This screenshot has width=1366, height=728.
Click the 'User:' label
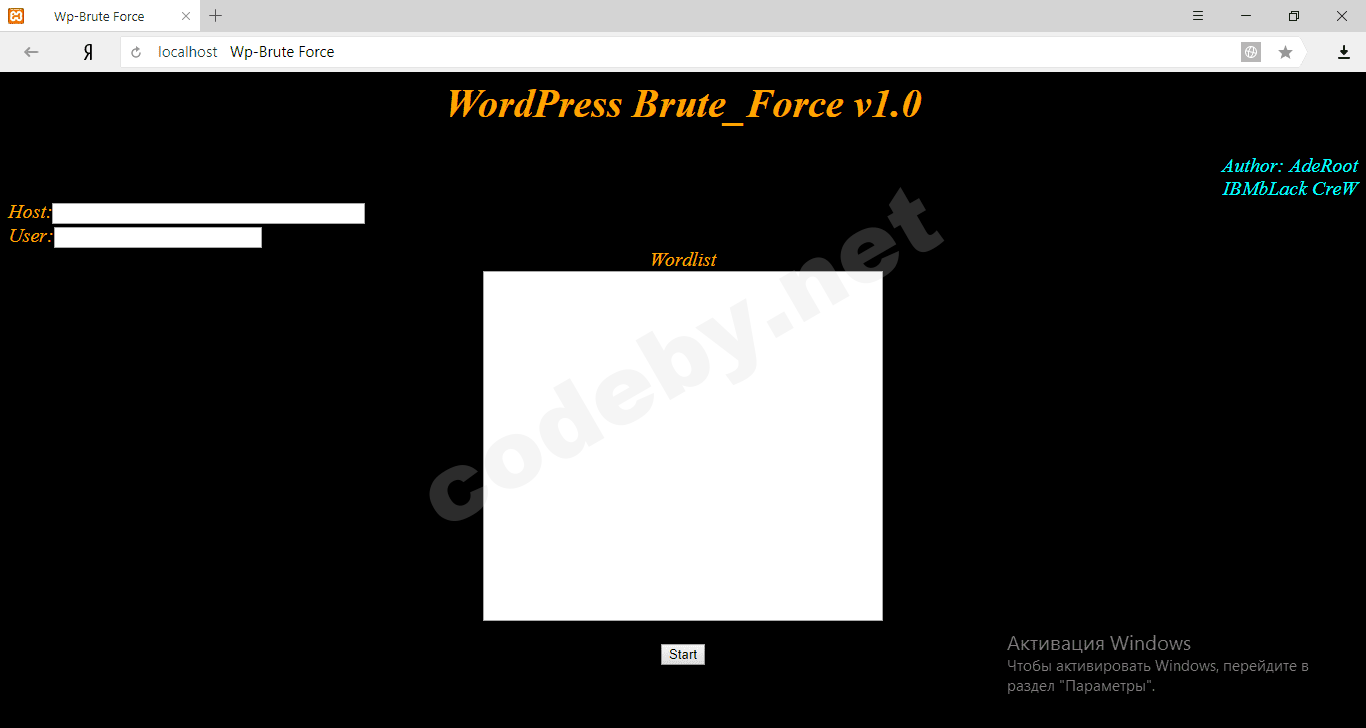coord(30,236)
